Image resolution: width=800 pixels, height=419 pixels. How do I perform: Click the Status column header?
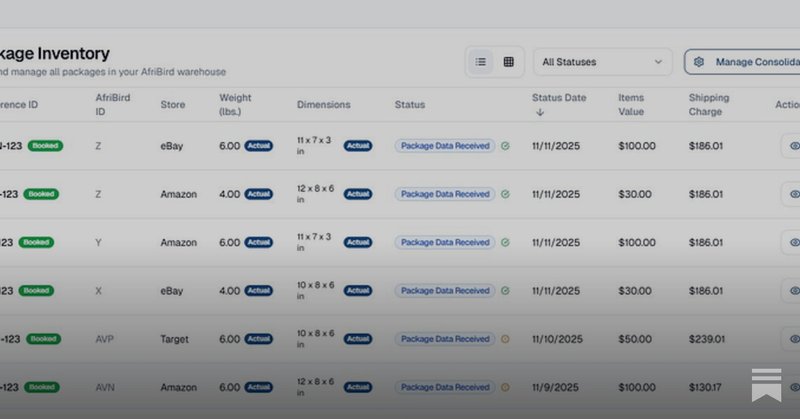[x=409, y=104]
